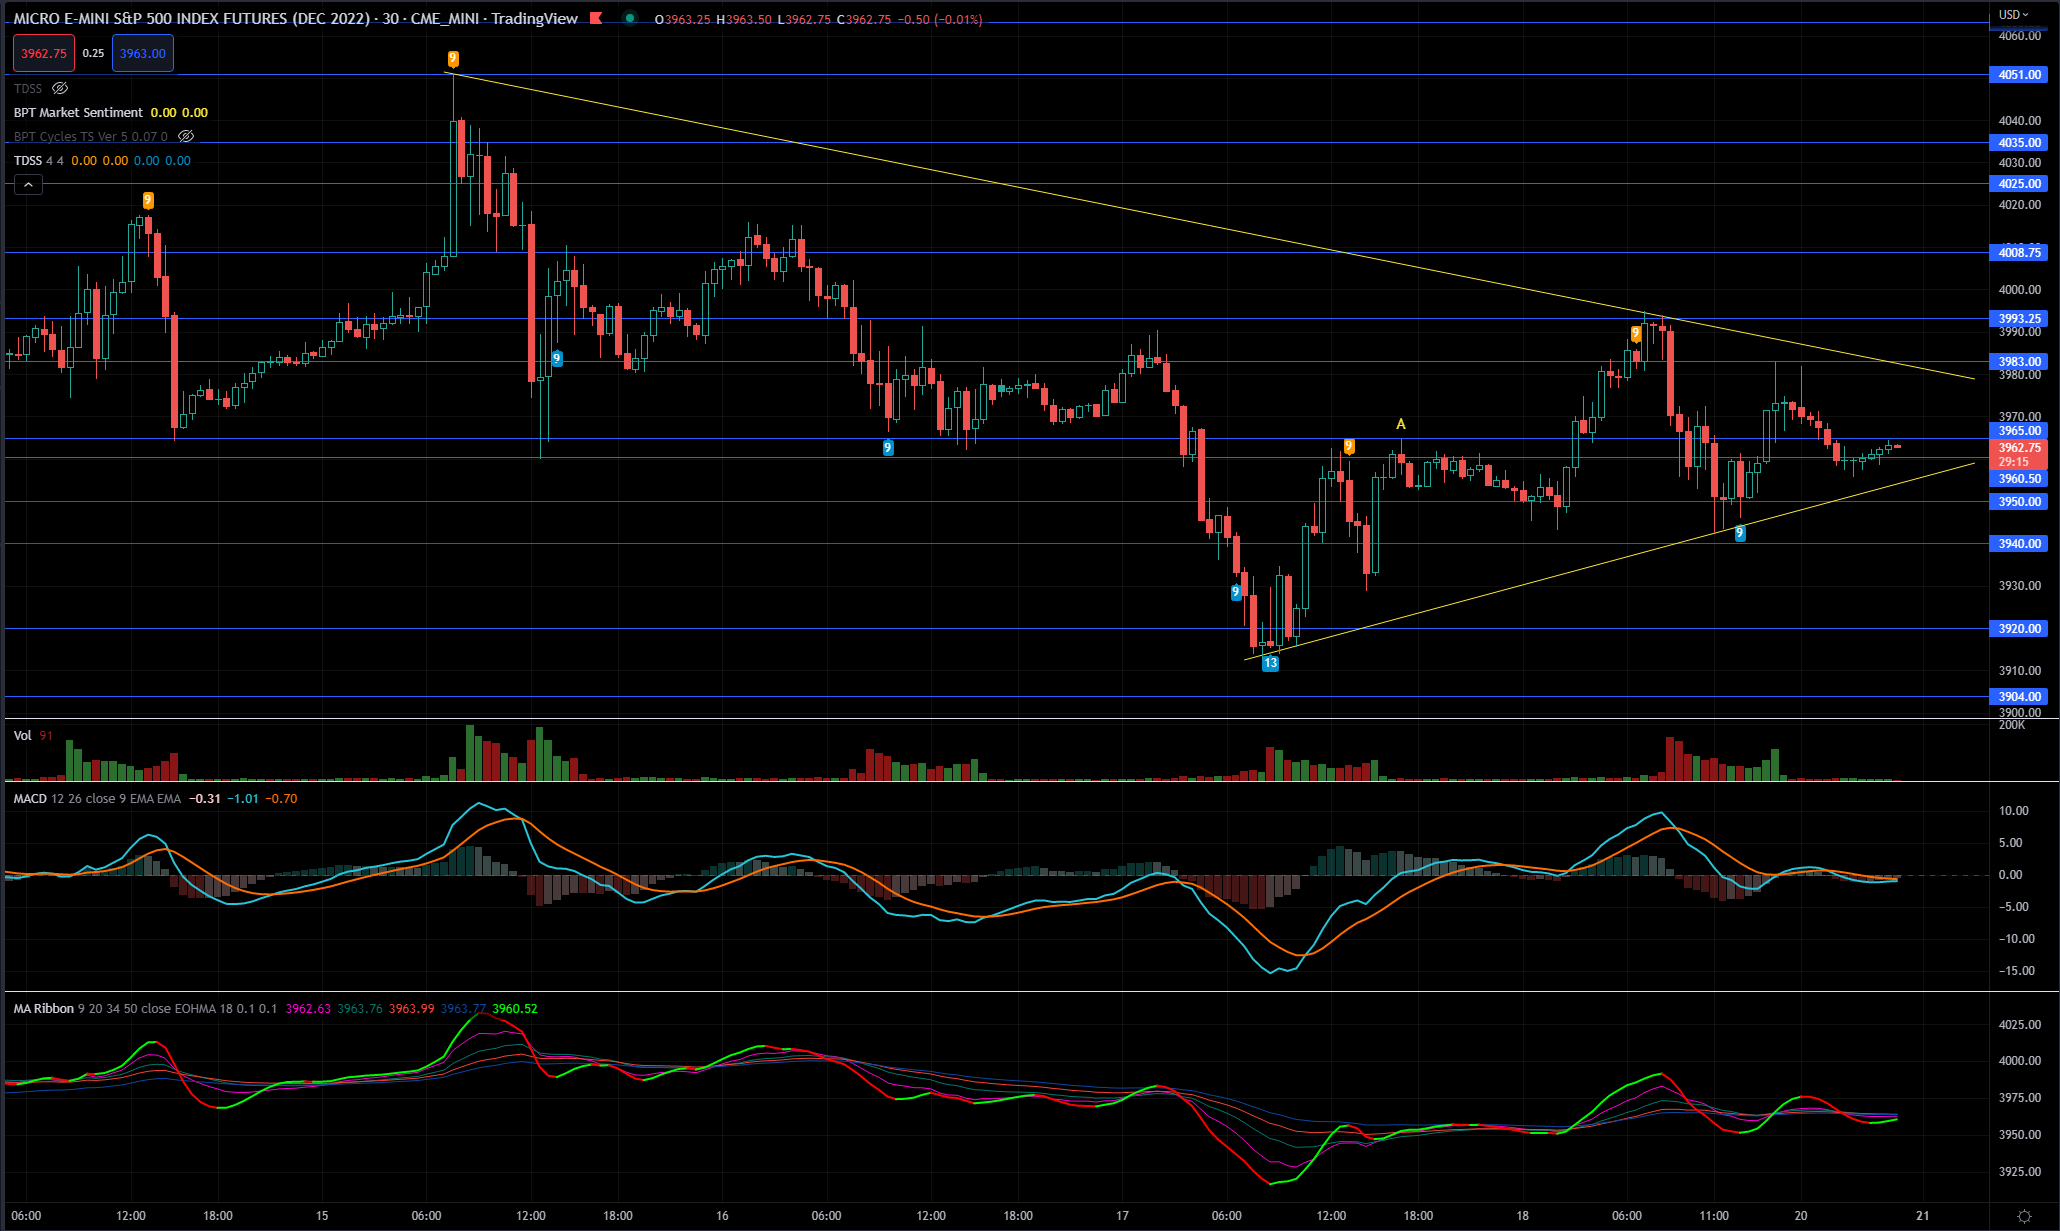Click the red flag icon beside the title
The image size is (2060, 1231).
596,18
